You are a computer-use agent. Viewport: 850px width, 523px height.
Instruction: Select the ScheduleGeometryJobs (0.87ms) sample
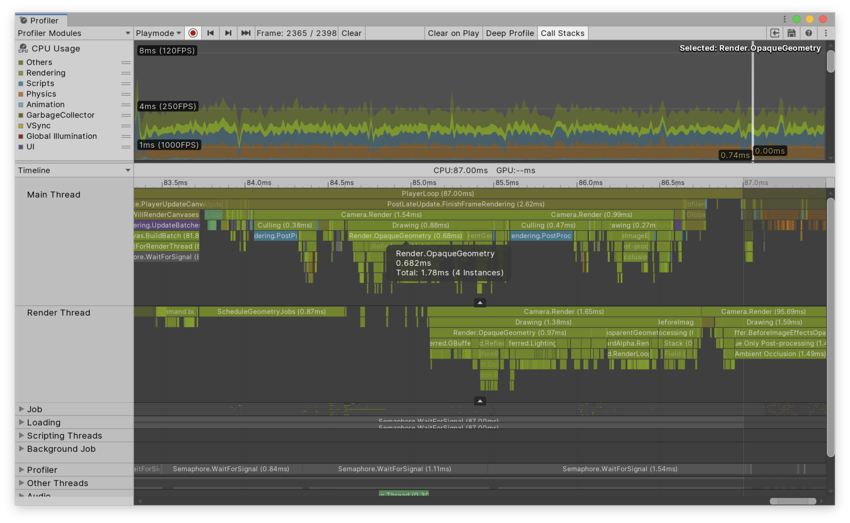click(x=271, y=312)
